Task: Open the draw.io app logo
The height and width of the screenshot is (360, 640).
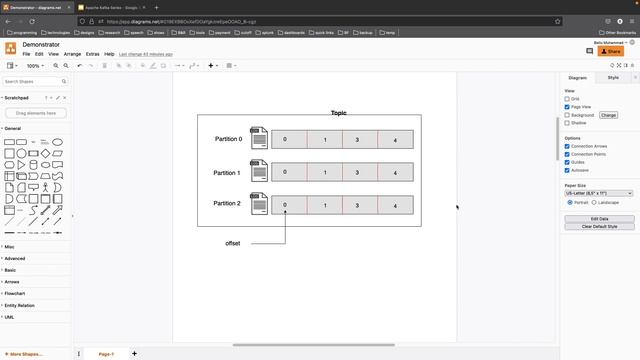Action: (11, 48)
